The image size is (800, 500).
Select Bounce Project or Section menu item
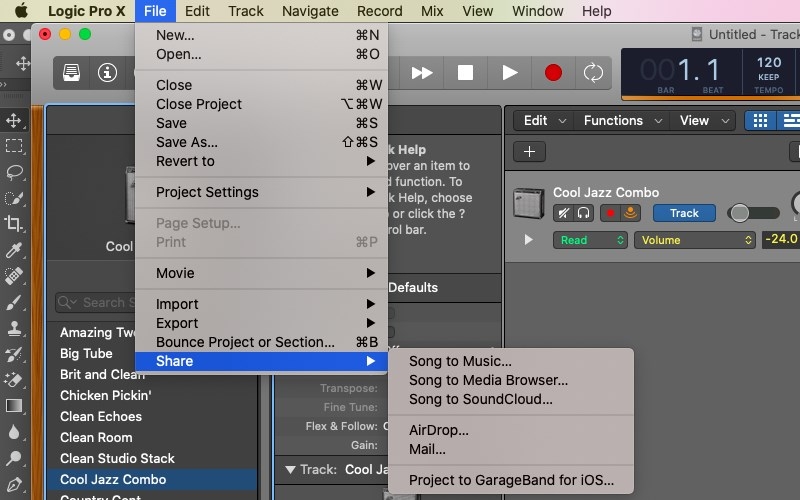(245, 342)
